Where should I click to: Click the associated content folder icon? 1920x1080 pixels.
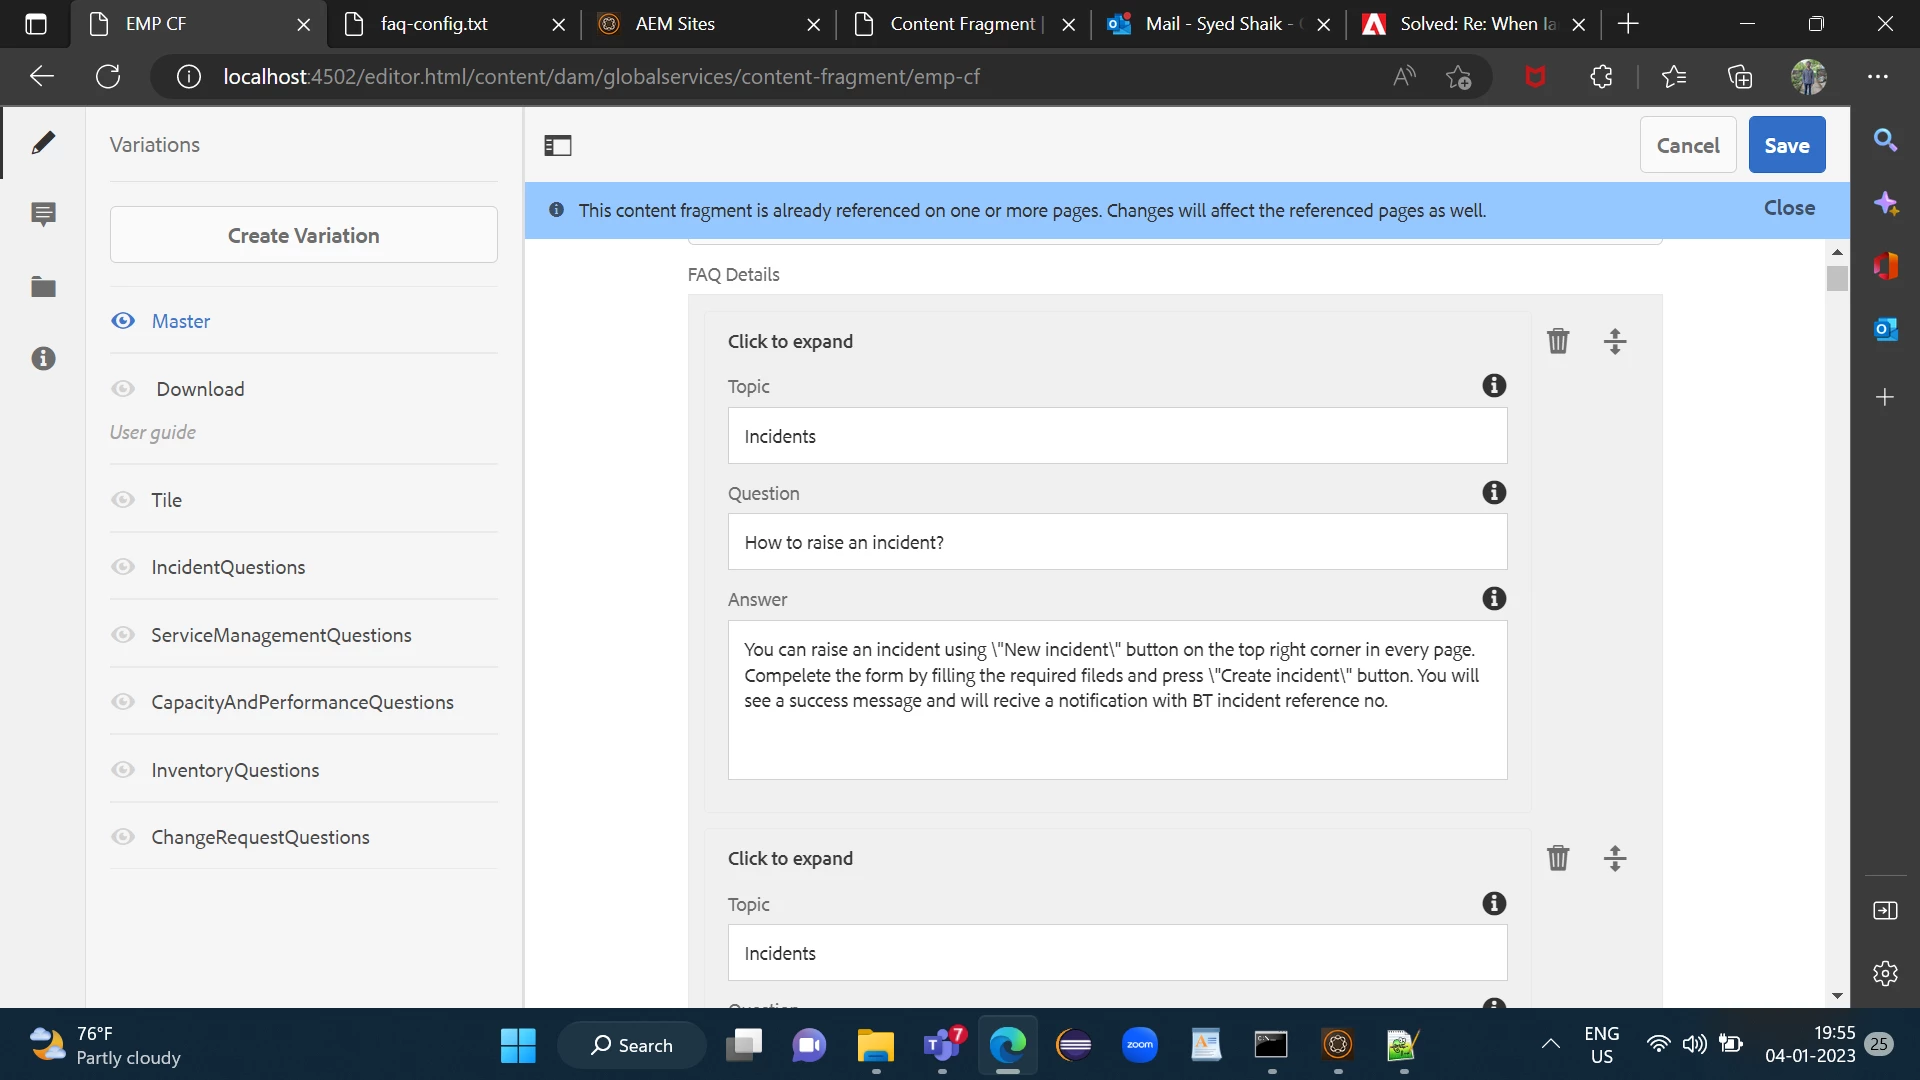point(43,287)
